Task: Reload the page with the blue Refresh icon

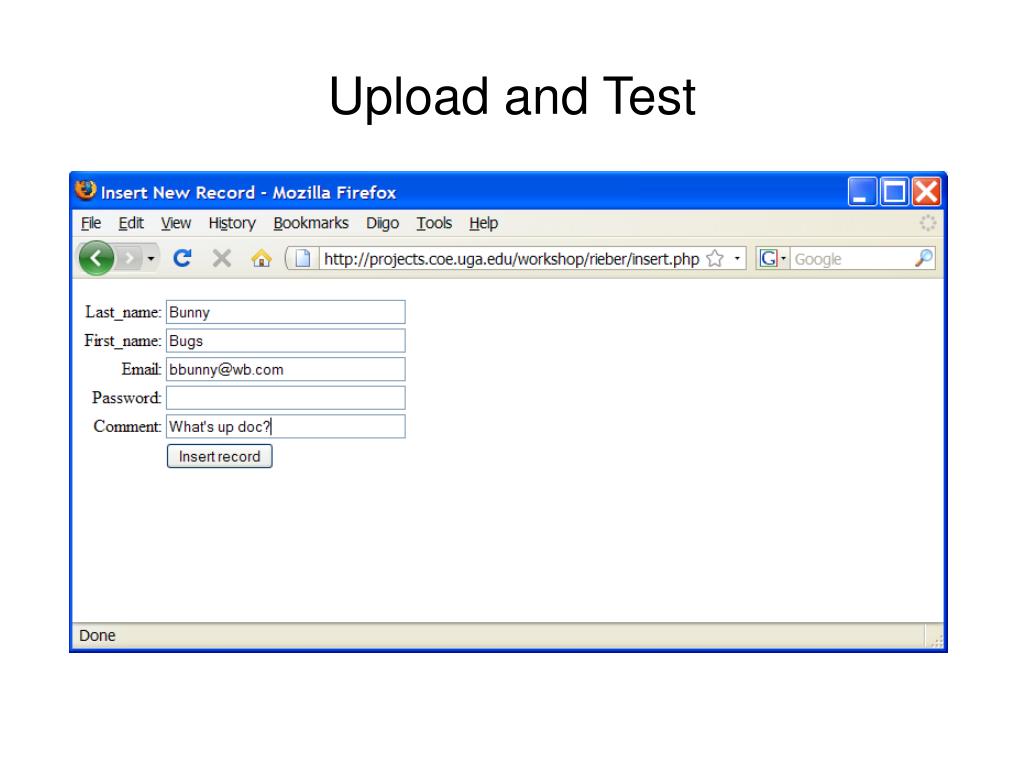Action: click(182, 259)
